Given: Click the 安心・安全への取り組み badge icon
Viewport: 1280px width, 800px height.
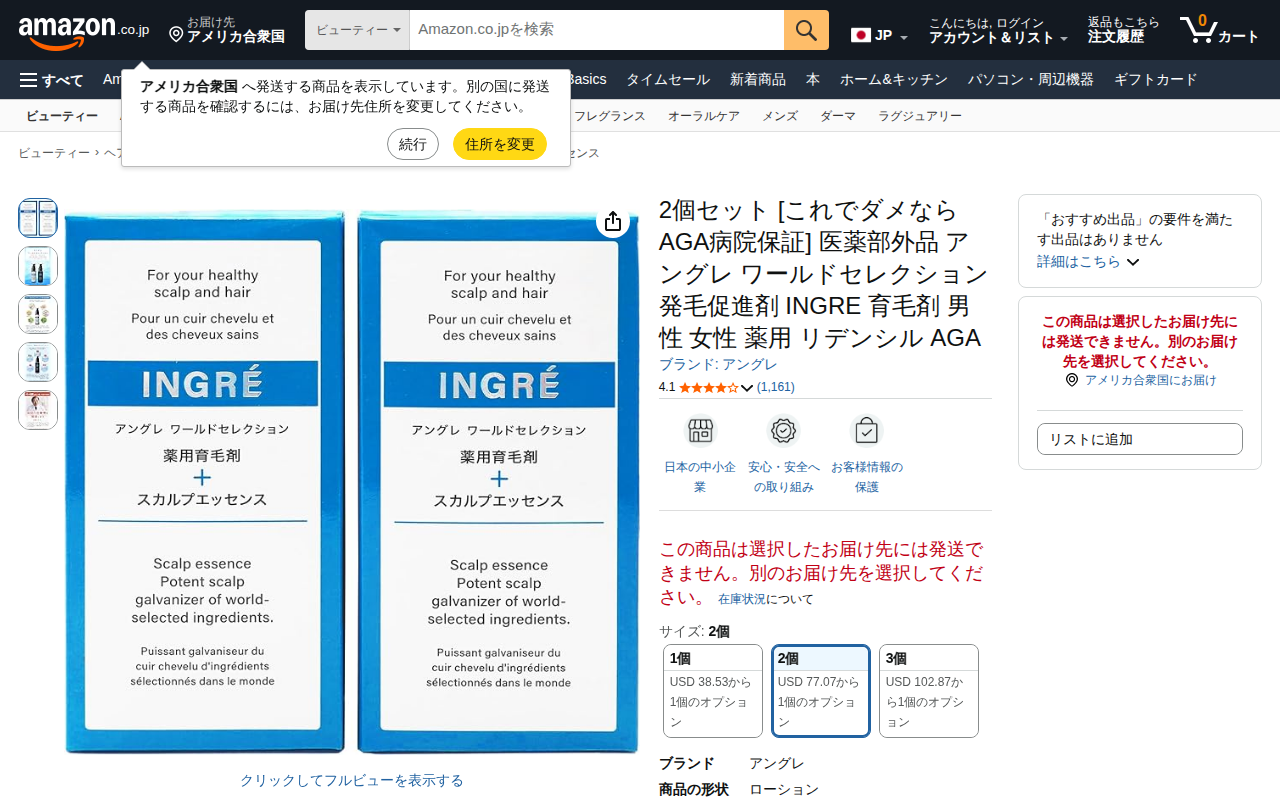Looking at the screenshot, I should 784,430.
